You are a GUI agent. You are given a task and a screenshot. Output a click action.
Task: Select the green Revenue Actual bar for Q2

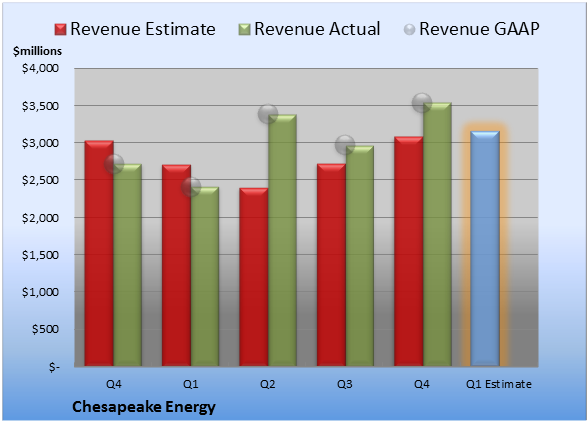282,240
